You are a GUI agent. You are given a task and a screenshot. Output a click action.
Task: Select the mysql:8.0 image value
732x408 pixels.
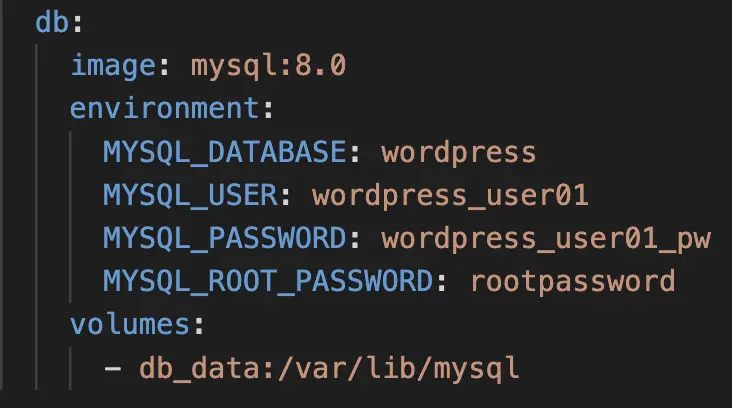point(268,65)
